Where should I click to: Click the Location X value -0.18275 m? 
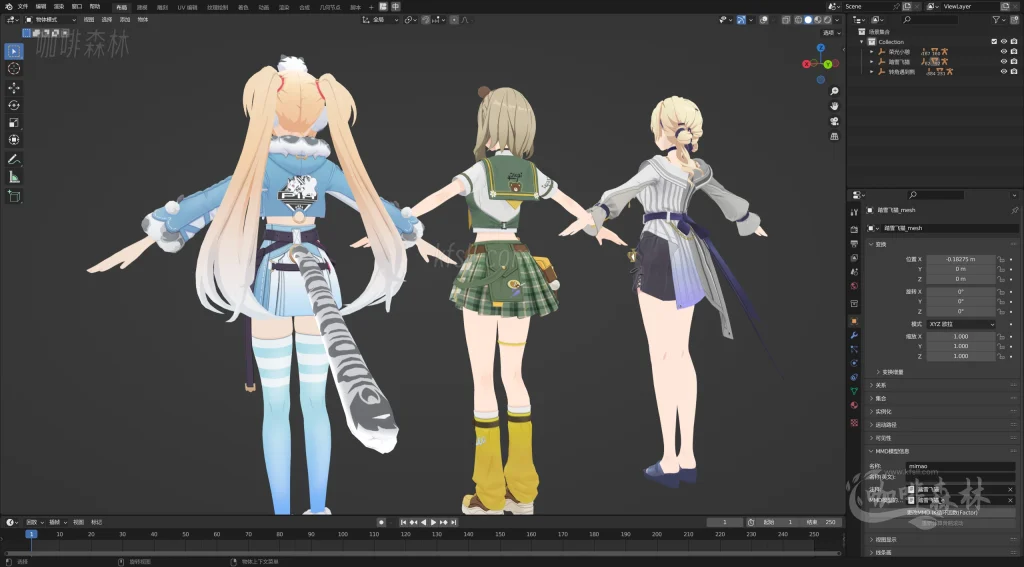pyautogui.click(x=961, y=259)
